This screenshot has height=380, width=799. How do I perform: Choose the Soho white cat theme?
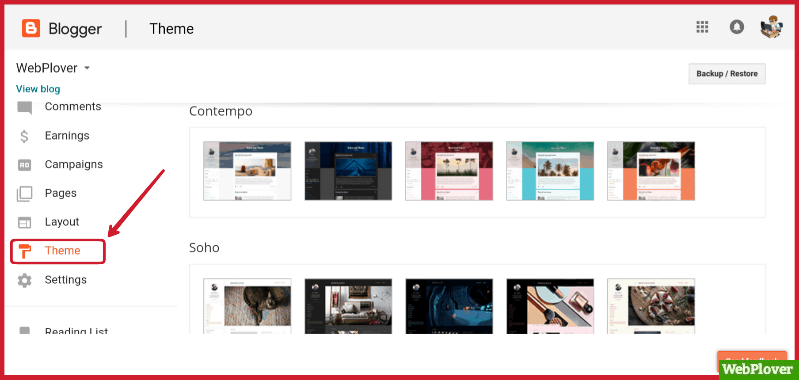pyautogui.click(x=247, y=306)
